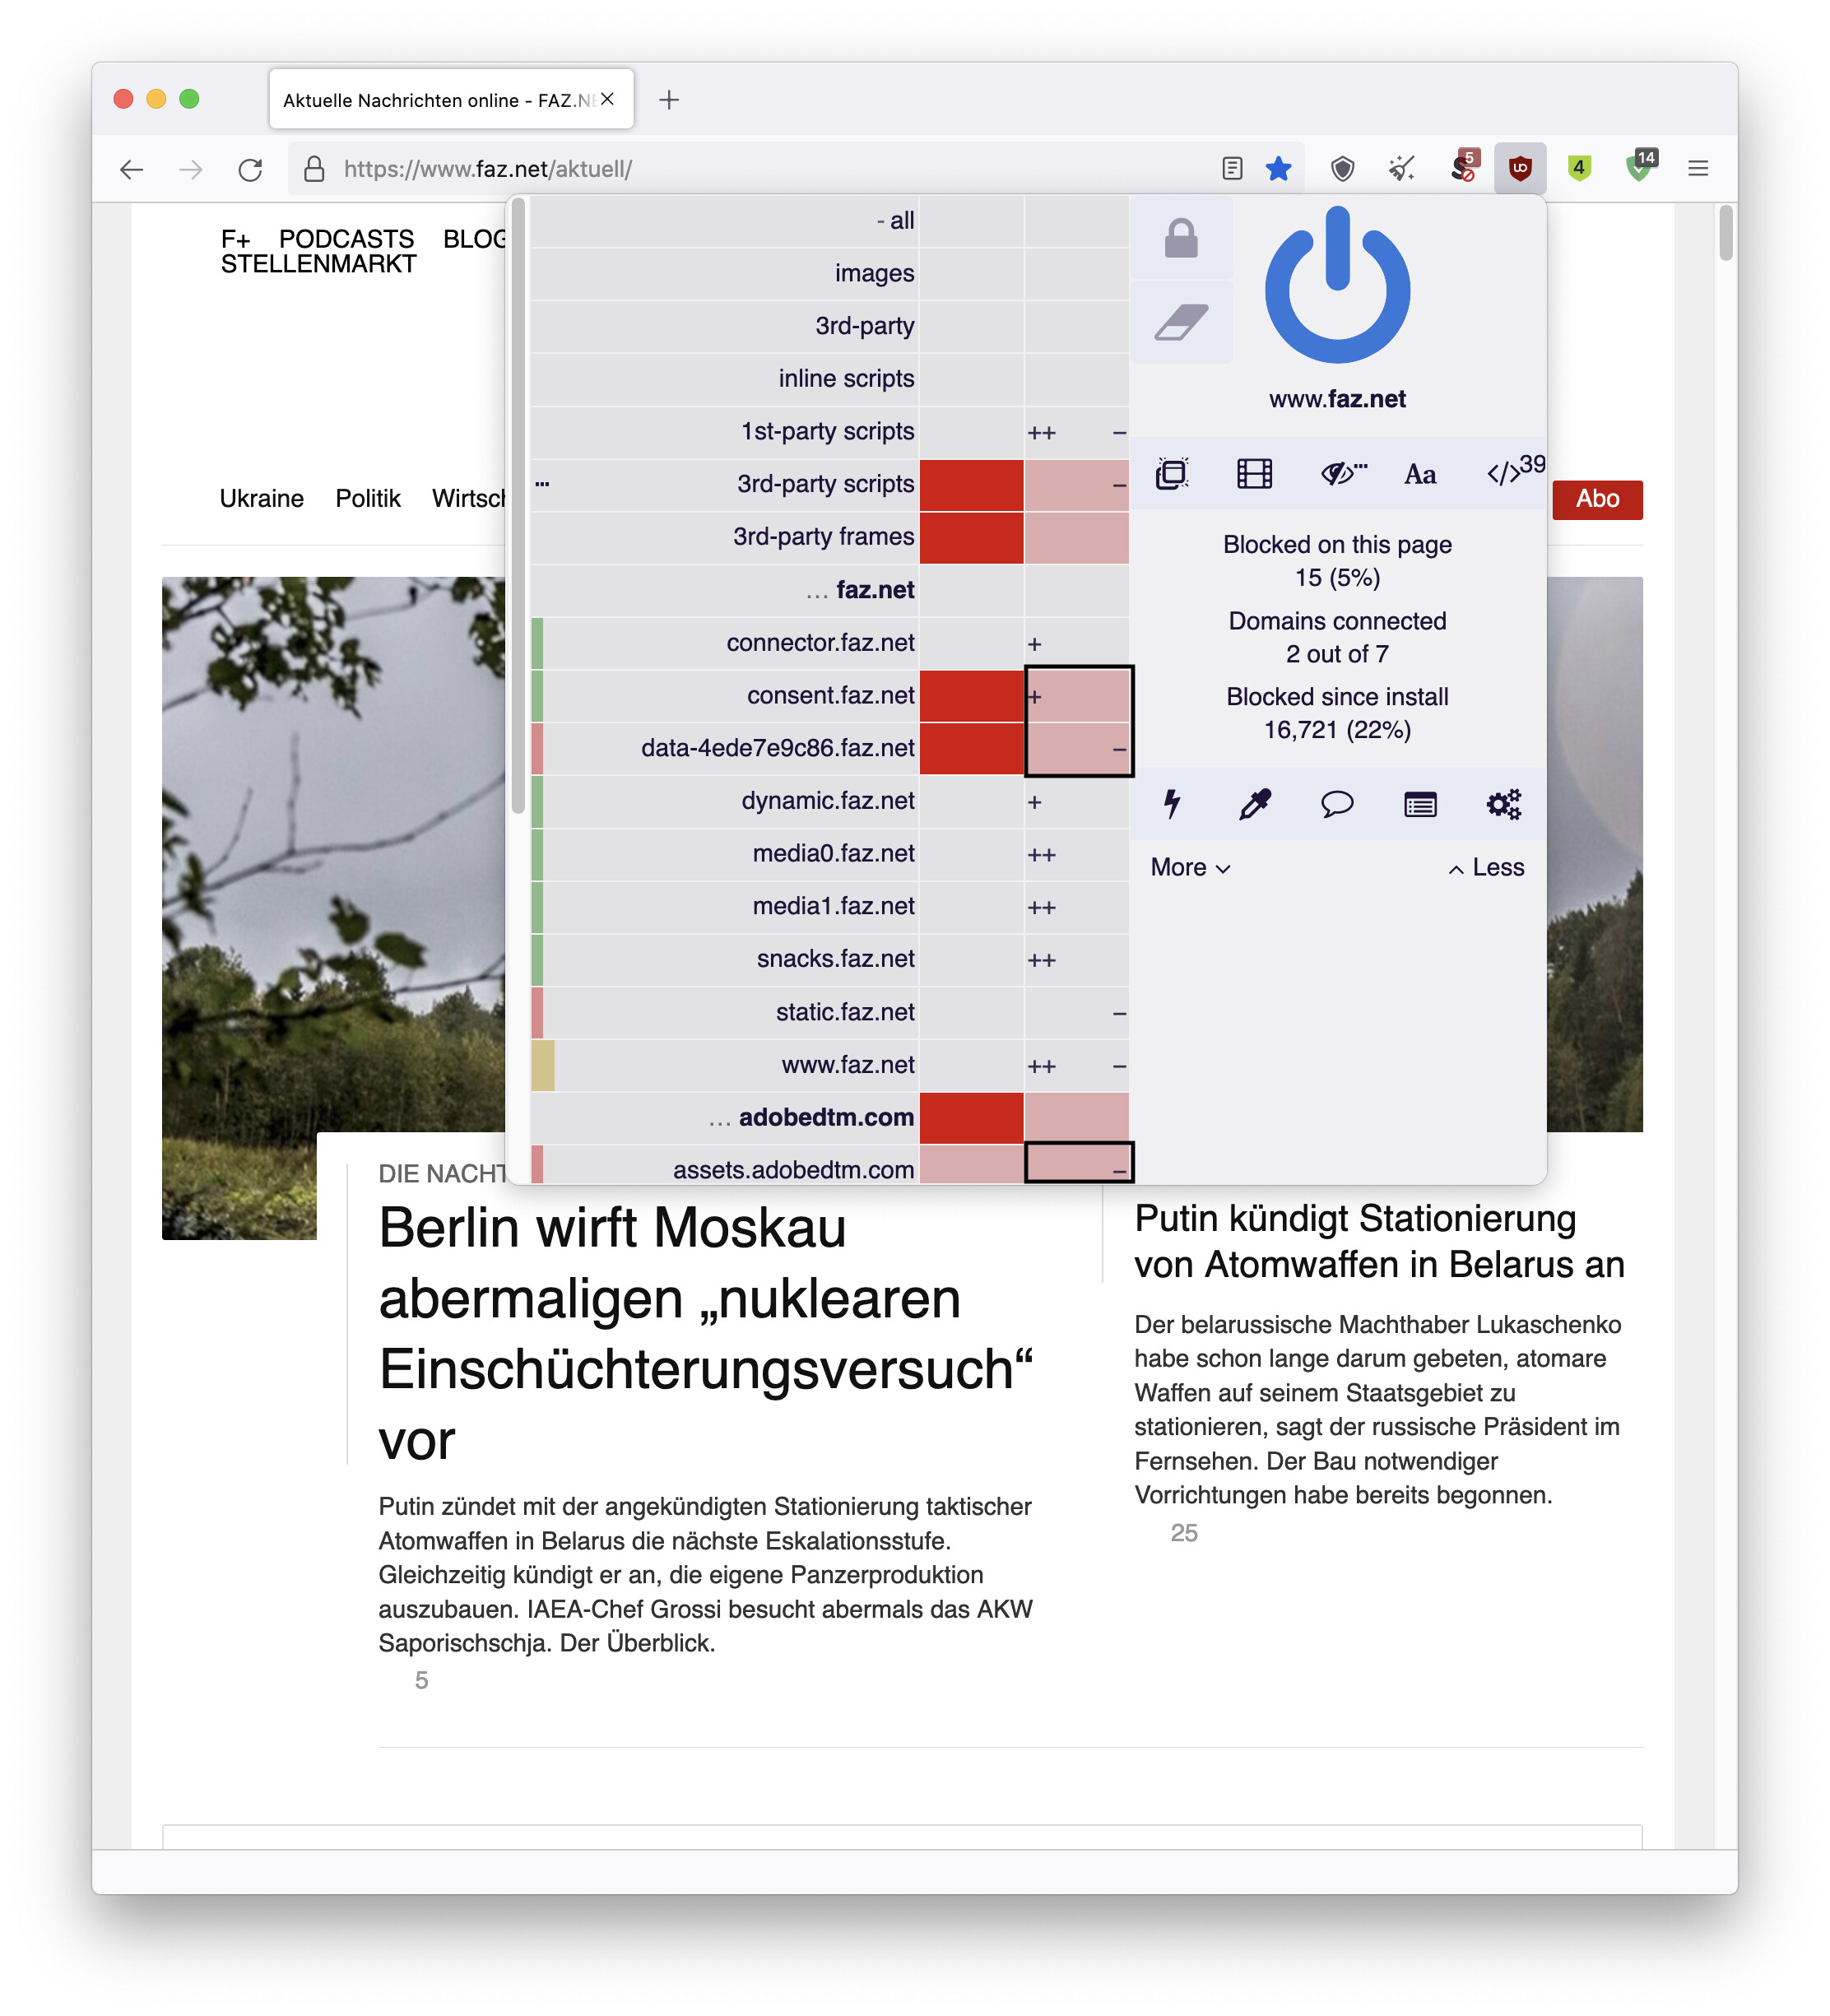Open the Firefox hamburger menu
Image resolution: width=1830 pixels, height=2016 pixels.
tap(1698, 169)
